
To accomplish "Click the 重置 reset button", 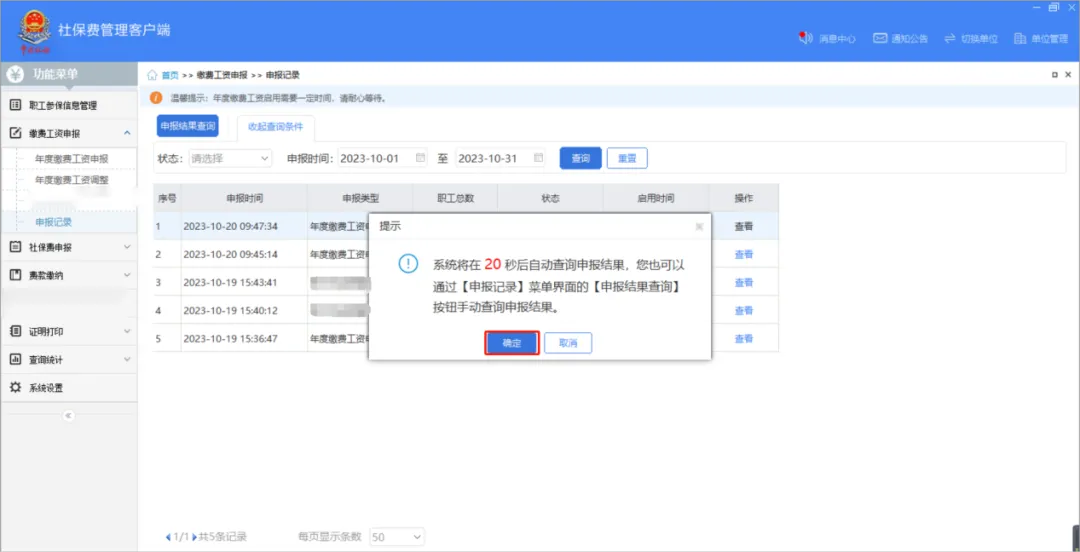I will tap(627, 158).
